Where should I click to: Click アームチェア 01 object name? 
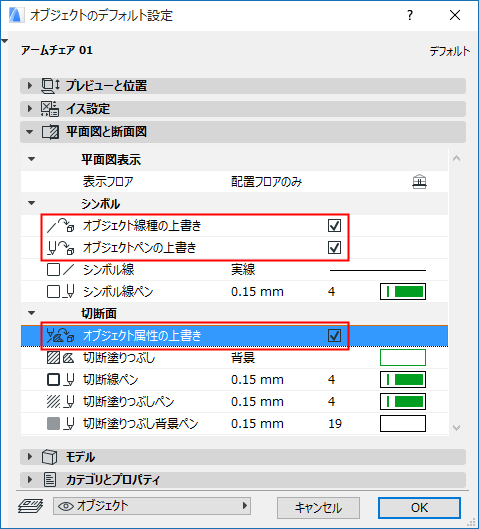[57, 50]
